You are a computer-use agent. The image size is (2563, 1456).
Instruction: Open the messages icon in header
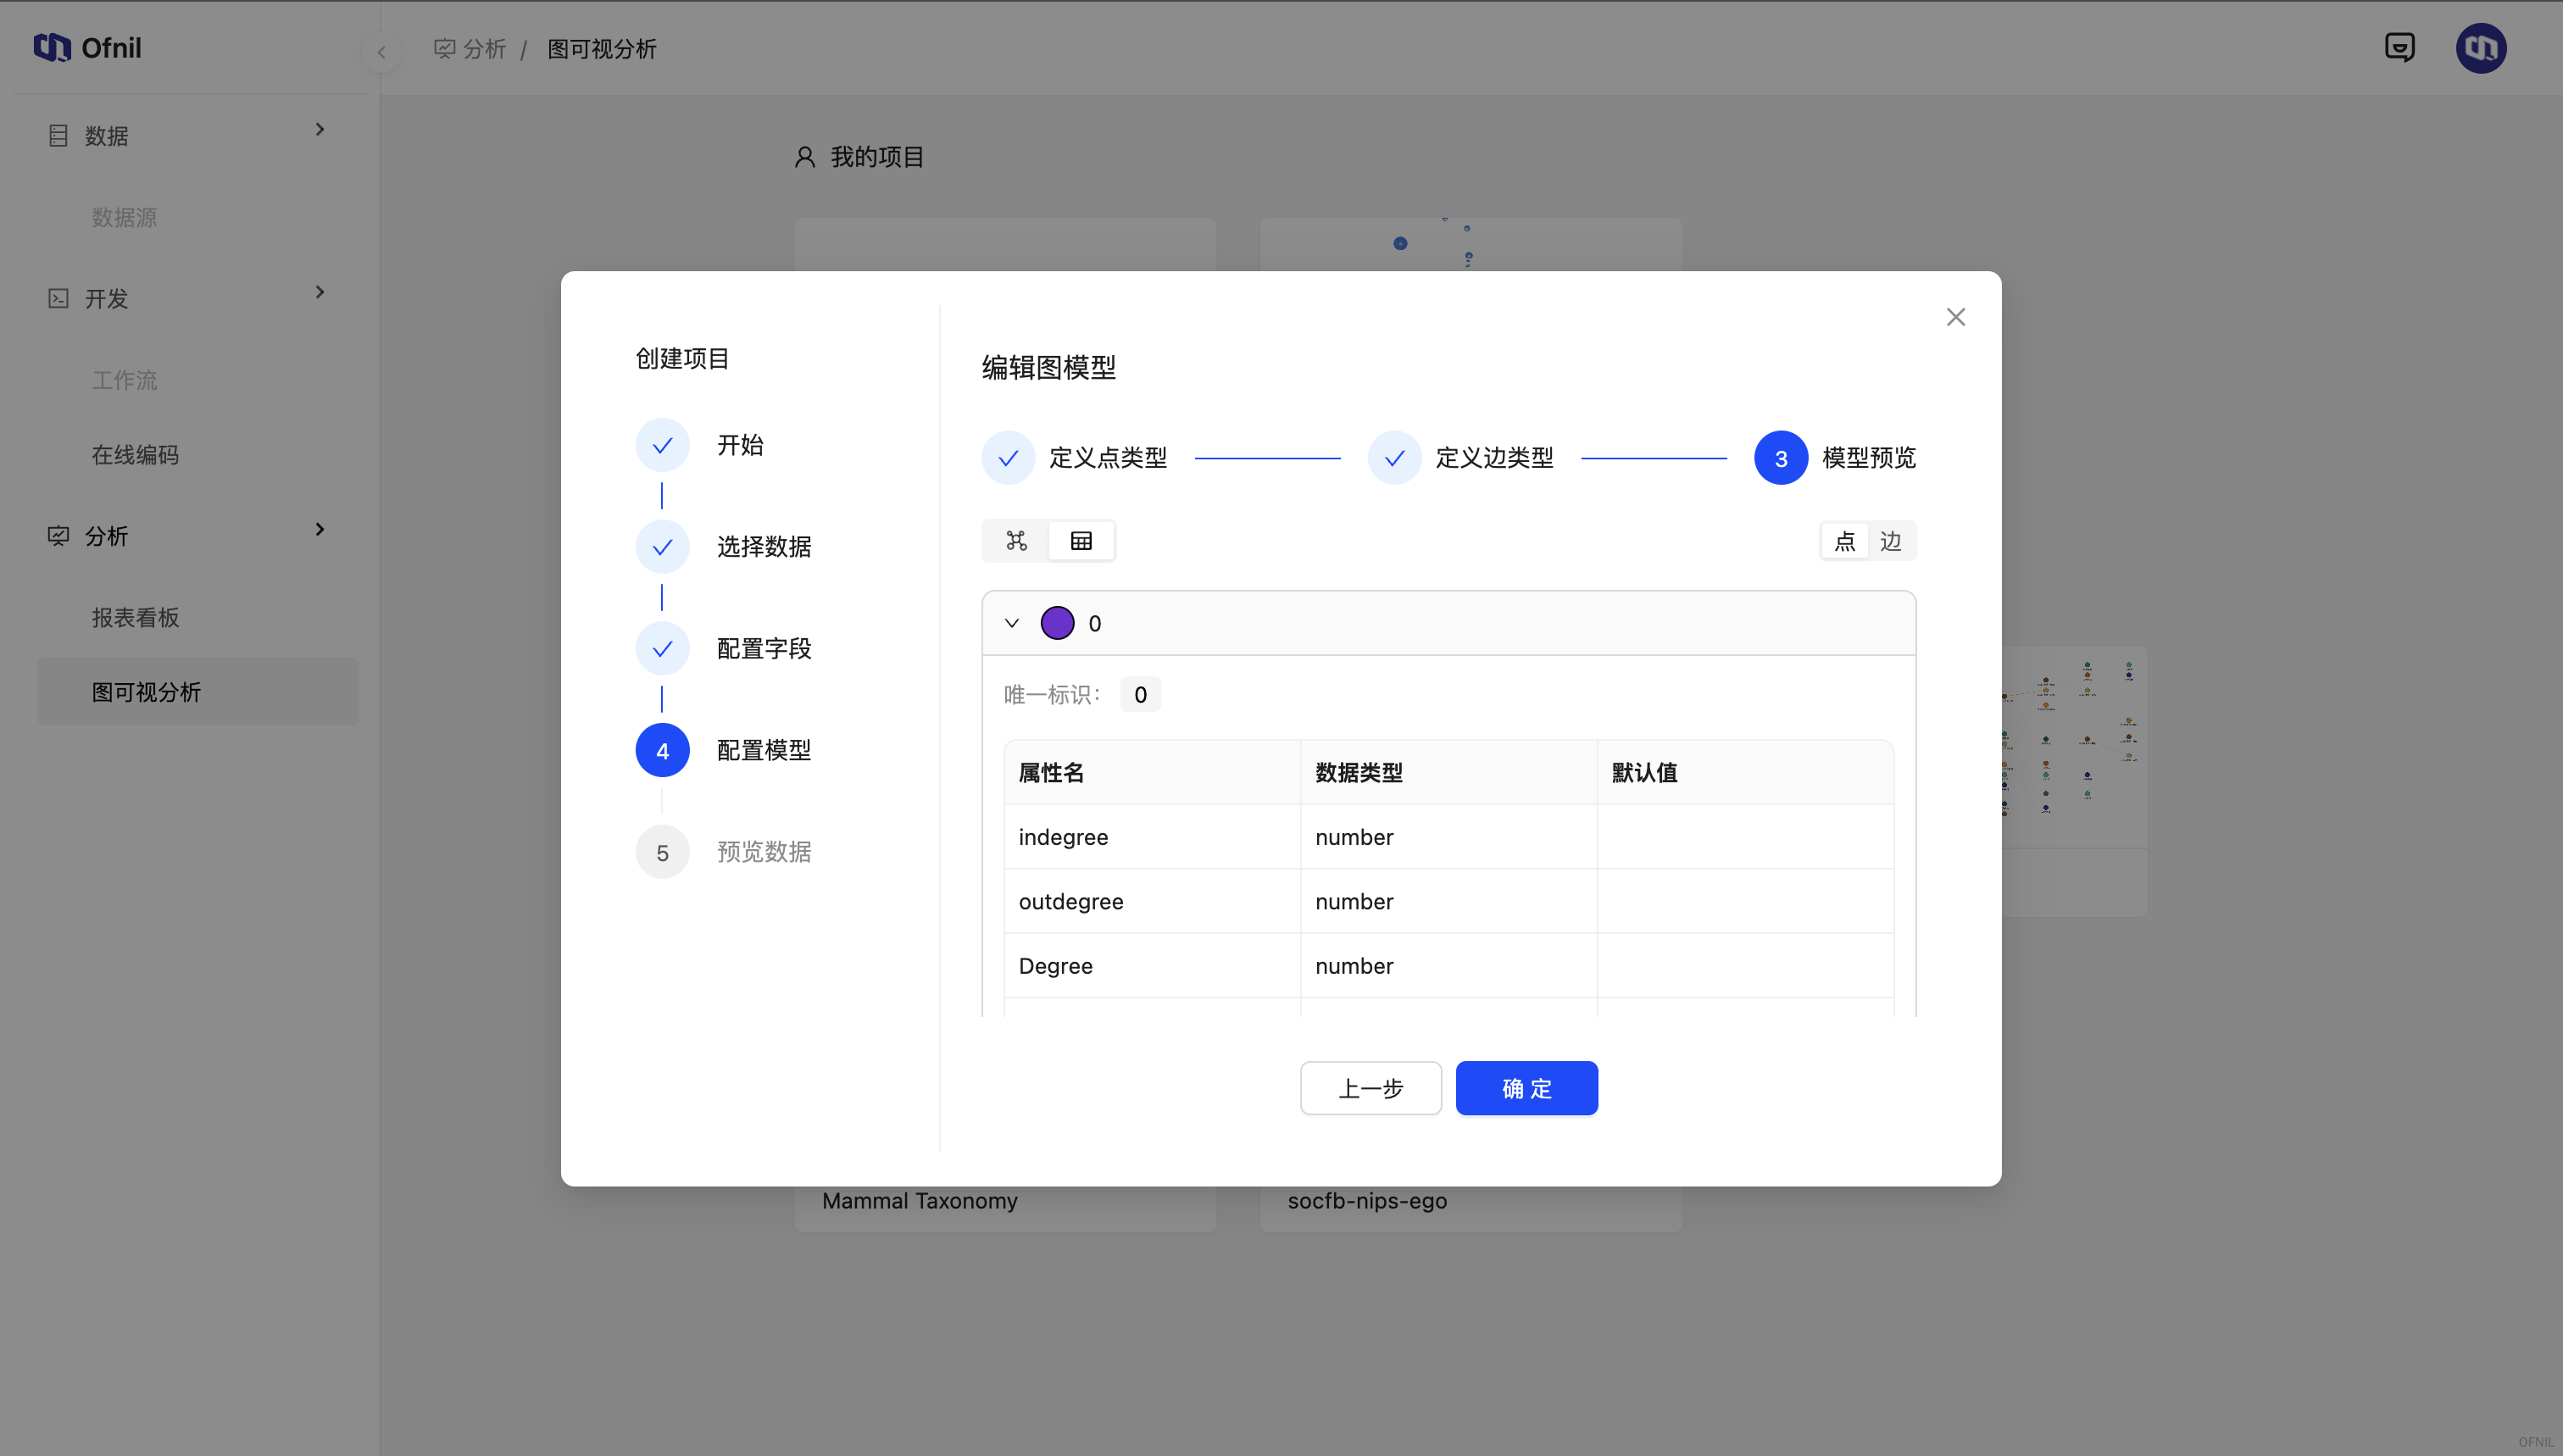click(x=2399, y=47)
